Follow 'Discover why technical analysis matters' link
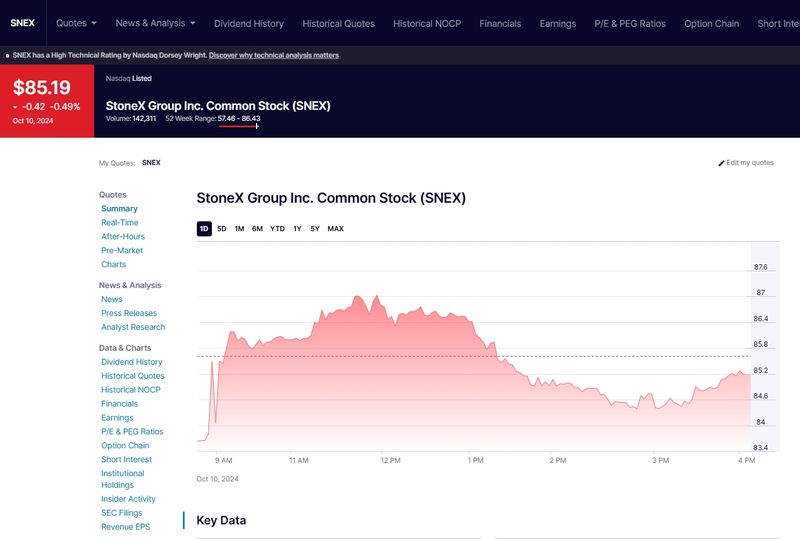The image size is (800, 539). pyautogui.click(x=273, y=55)
